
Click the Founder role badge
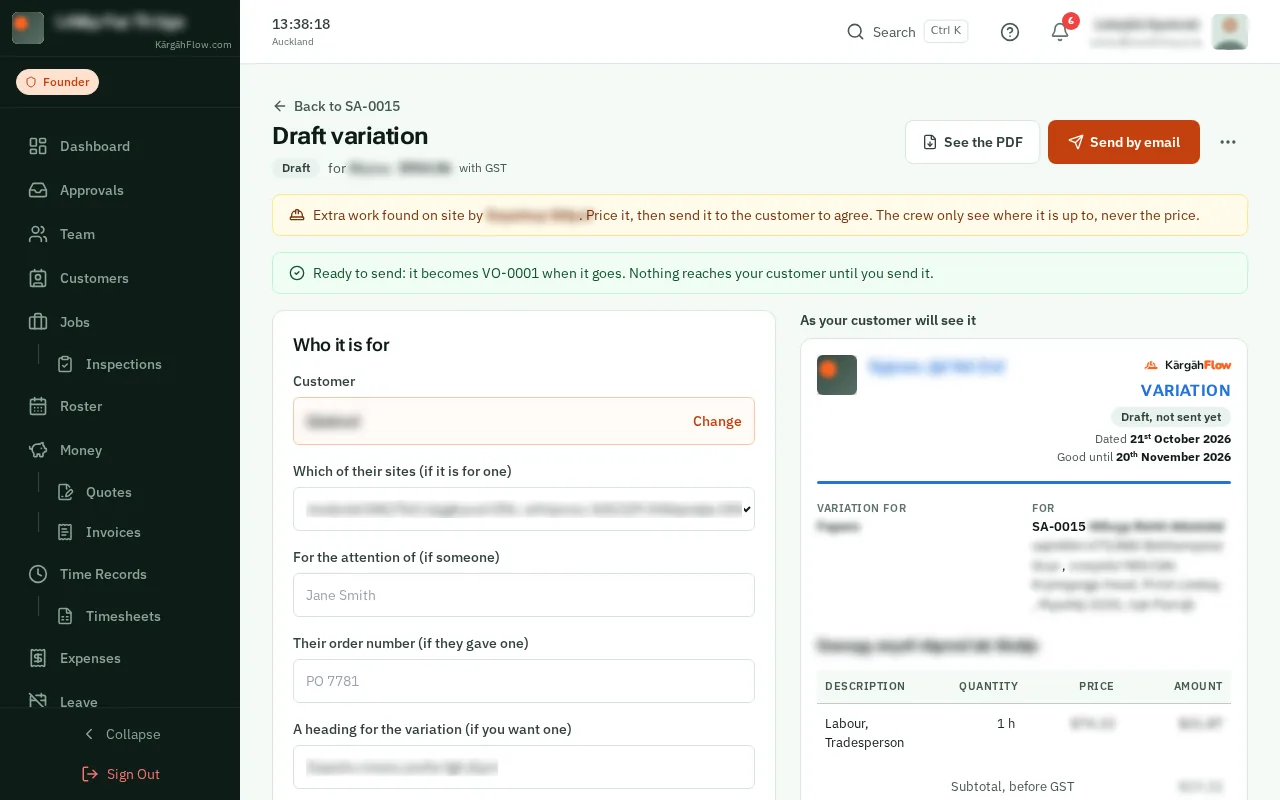[57, 82]
